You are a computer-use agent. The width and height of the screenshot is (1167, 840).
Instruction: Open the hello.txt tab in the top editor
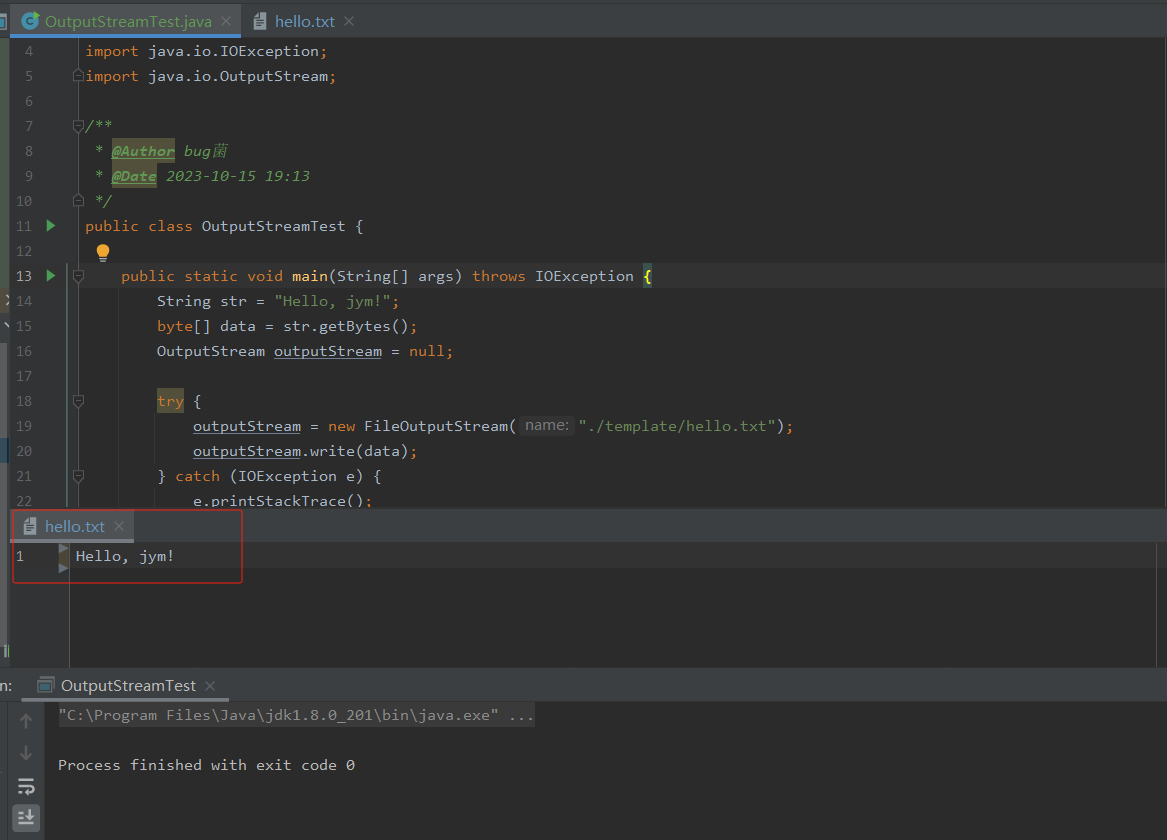click(304, 22)
